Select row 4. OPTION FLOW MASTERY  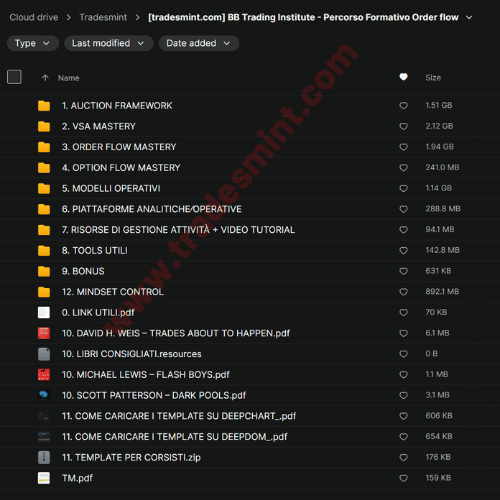pyautogui.click(x=250, y=168)
